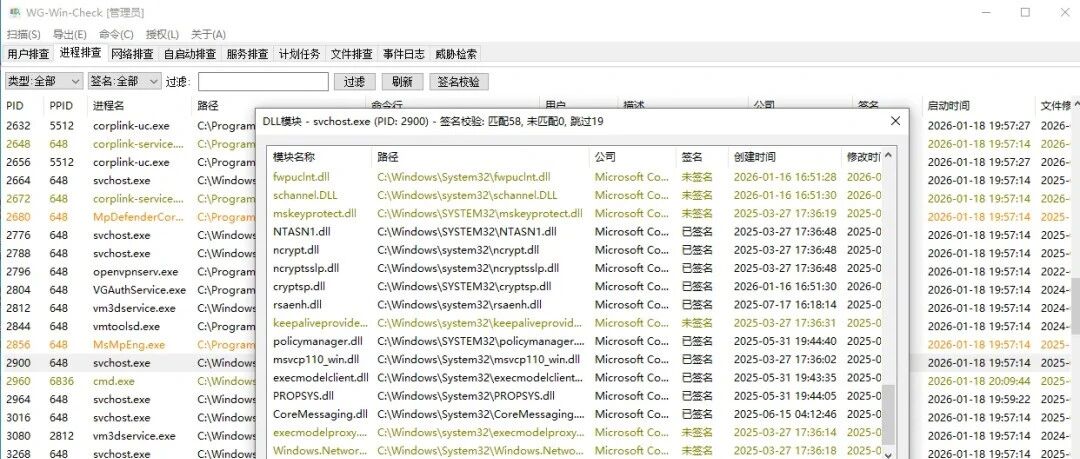Sort process list by 启动时间 column

[979, 105]
